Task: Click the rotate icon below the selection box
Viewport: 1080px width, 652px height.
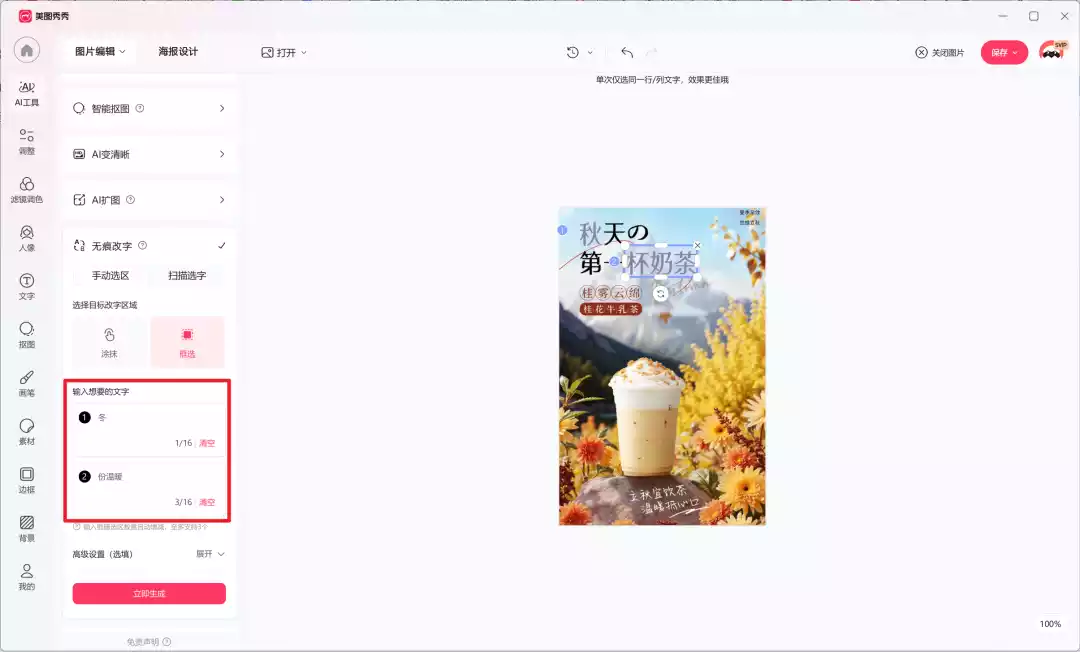Action: 661,293
